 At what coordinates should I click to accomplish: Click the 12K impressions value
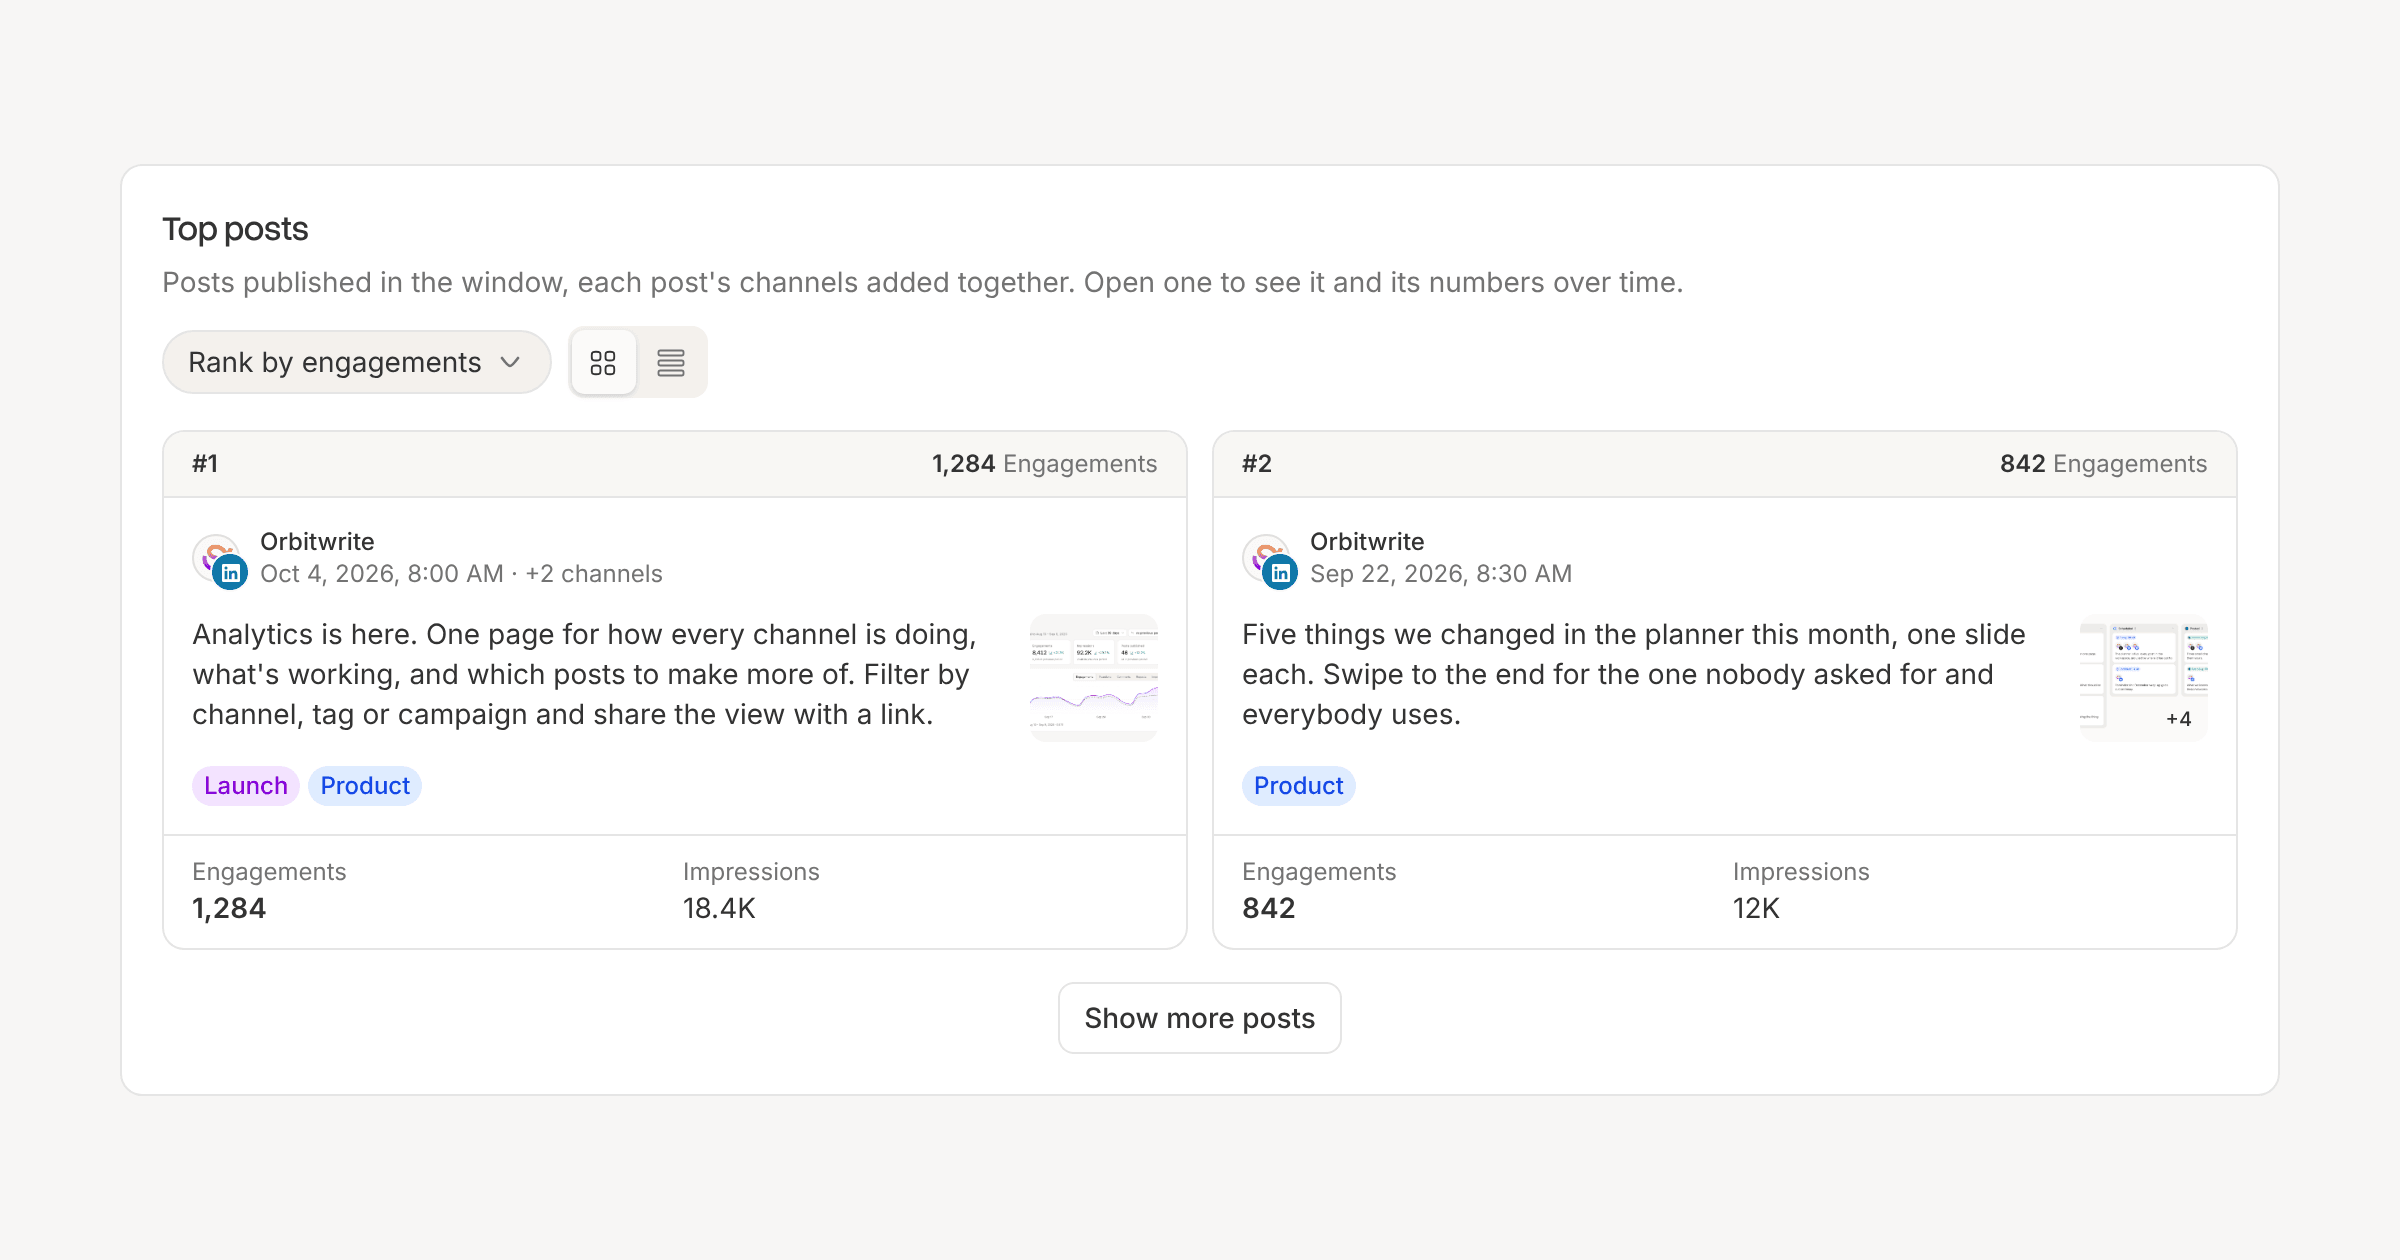point(1756,908)
